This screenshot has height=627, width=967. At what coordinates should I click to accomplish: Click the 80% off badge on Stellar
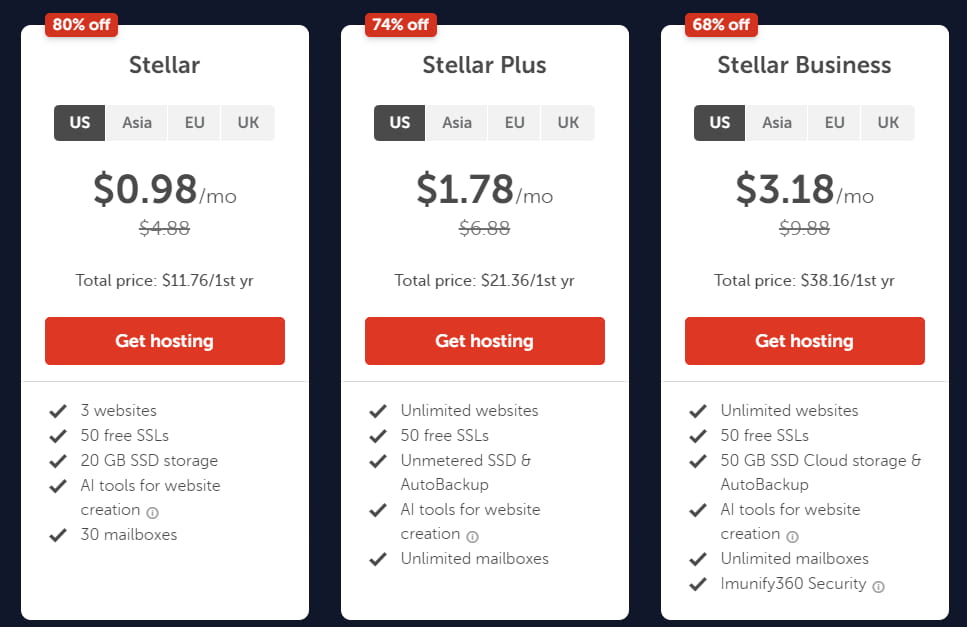[x=81, y=24]
